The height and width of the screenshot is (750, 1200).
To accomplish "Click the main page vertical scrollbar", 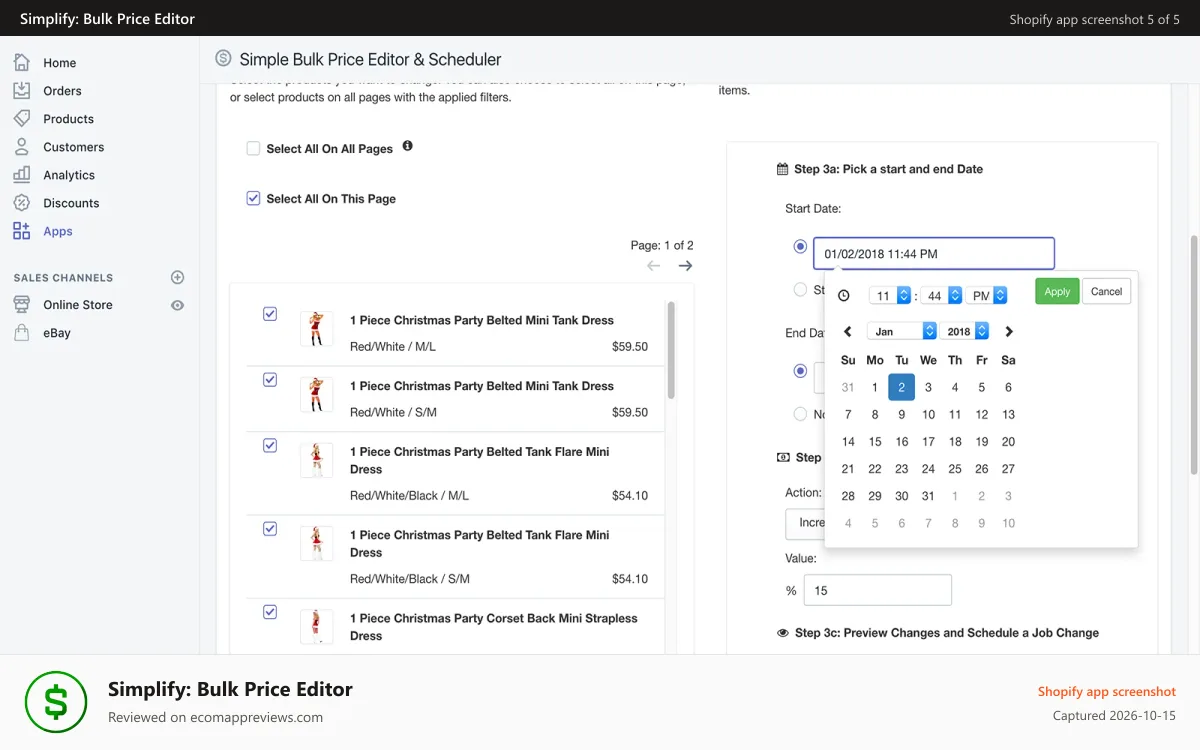I will click(x=1193, y=355).
